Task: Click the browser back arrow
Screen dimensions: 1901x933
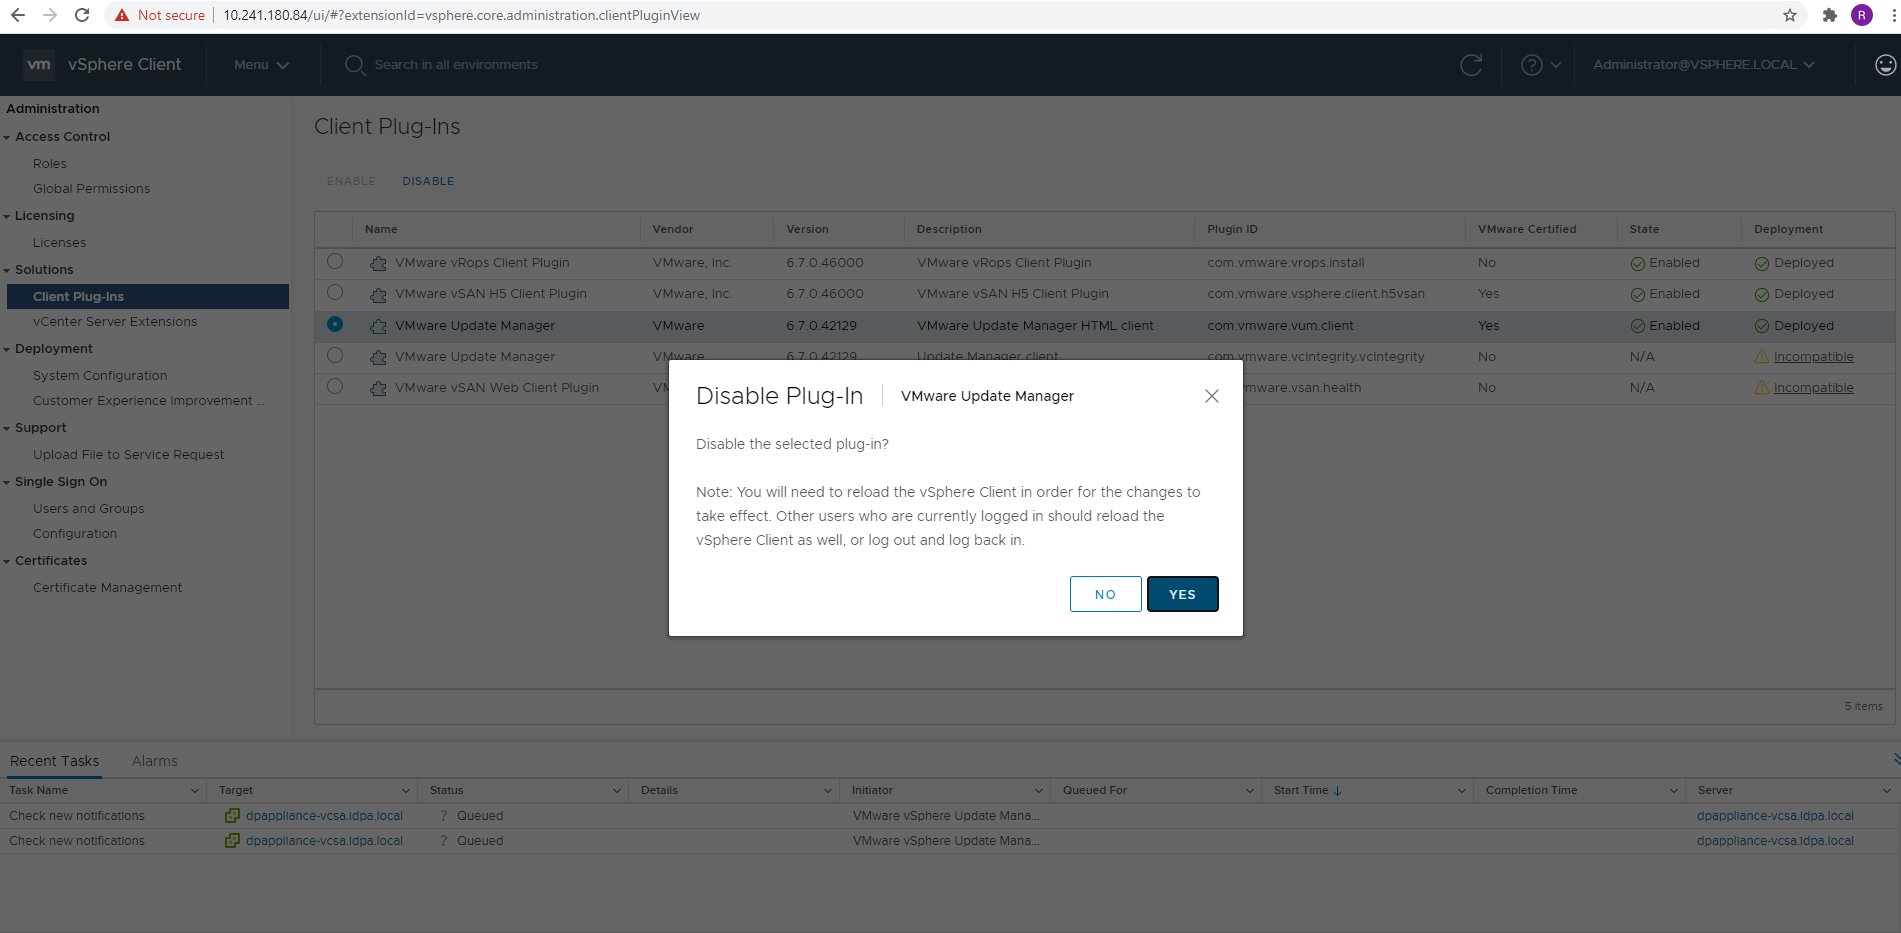Action: coord(17,15)
